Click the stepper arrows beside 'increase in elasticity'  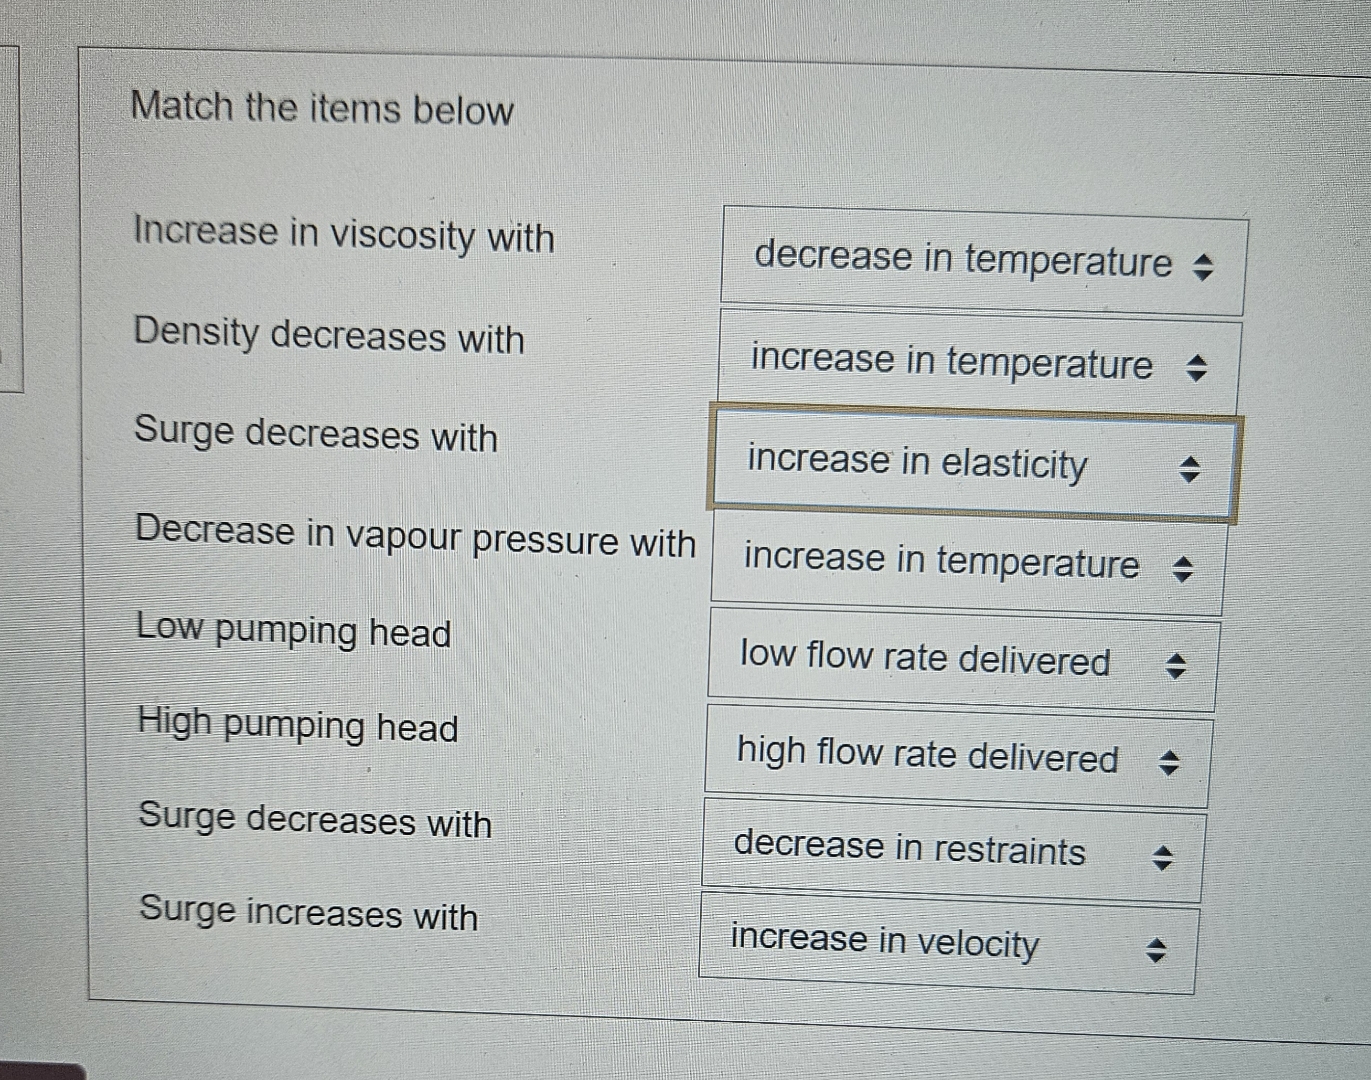click(1192, 469)
